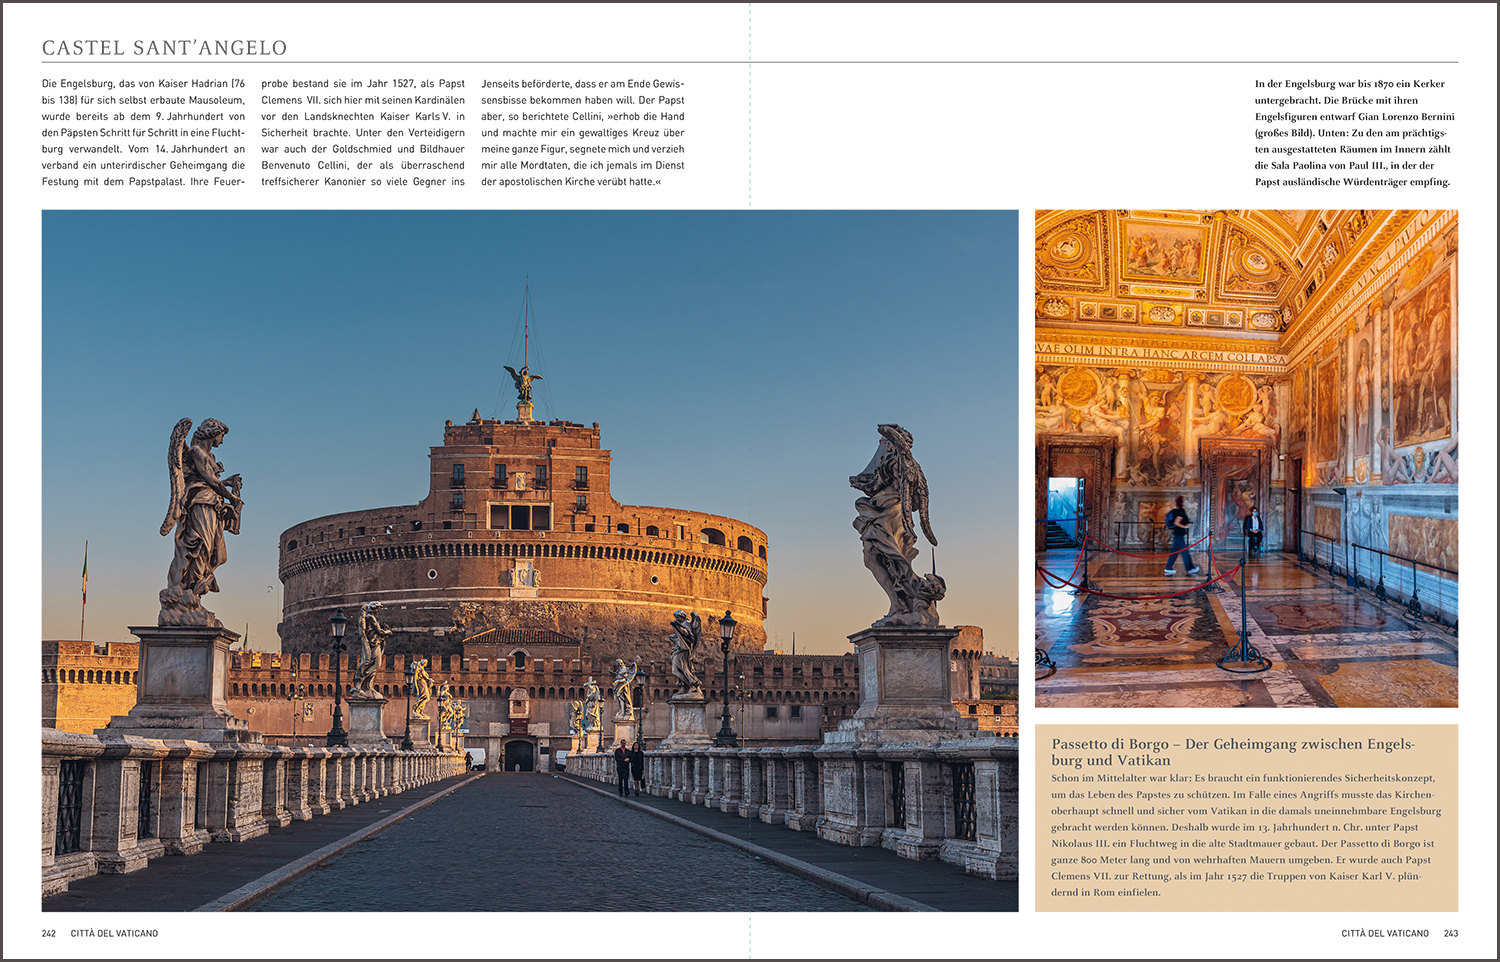Click third text column starting 'Jenseits beförderte'
Viewport: 1500px width, 962px height.
(583, 133)
